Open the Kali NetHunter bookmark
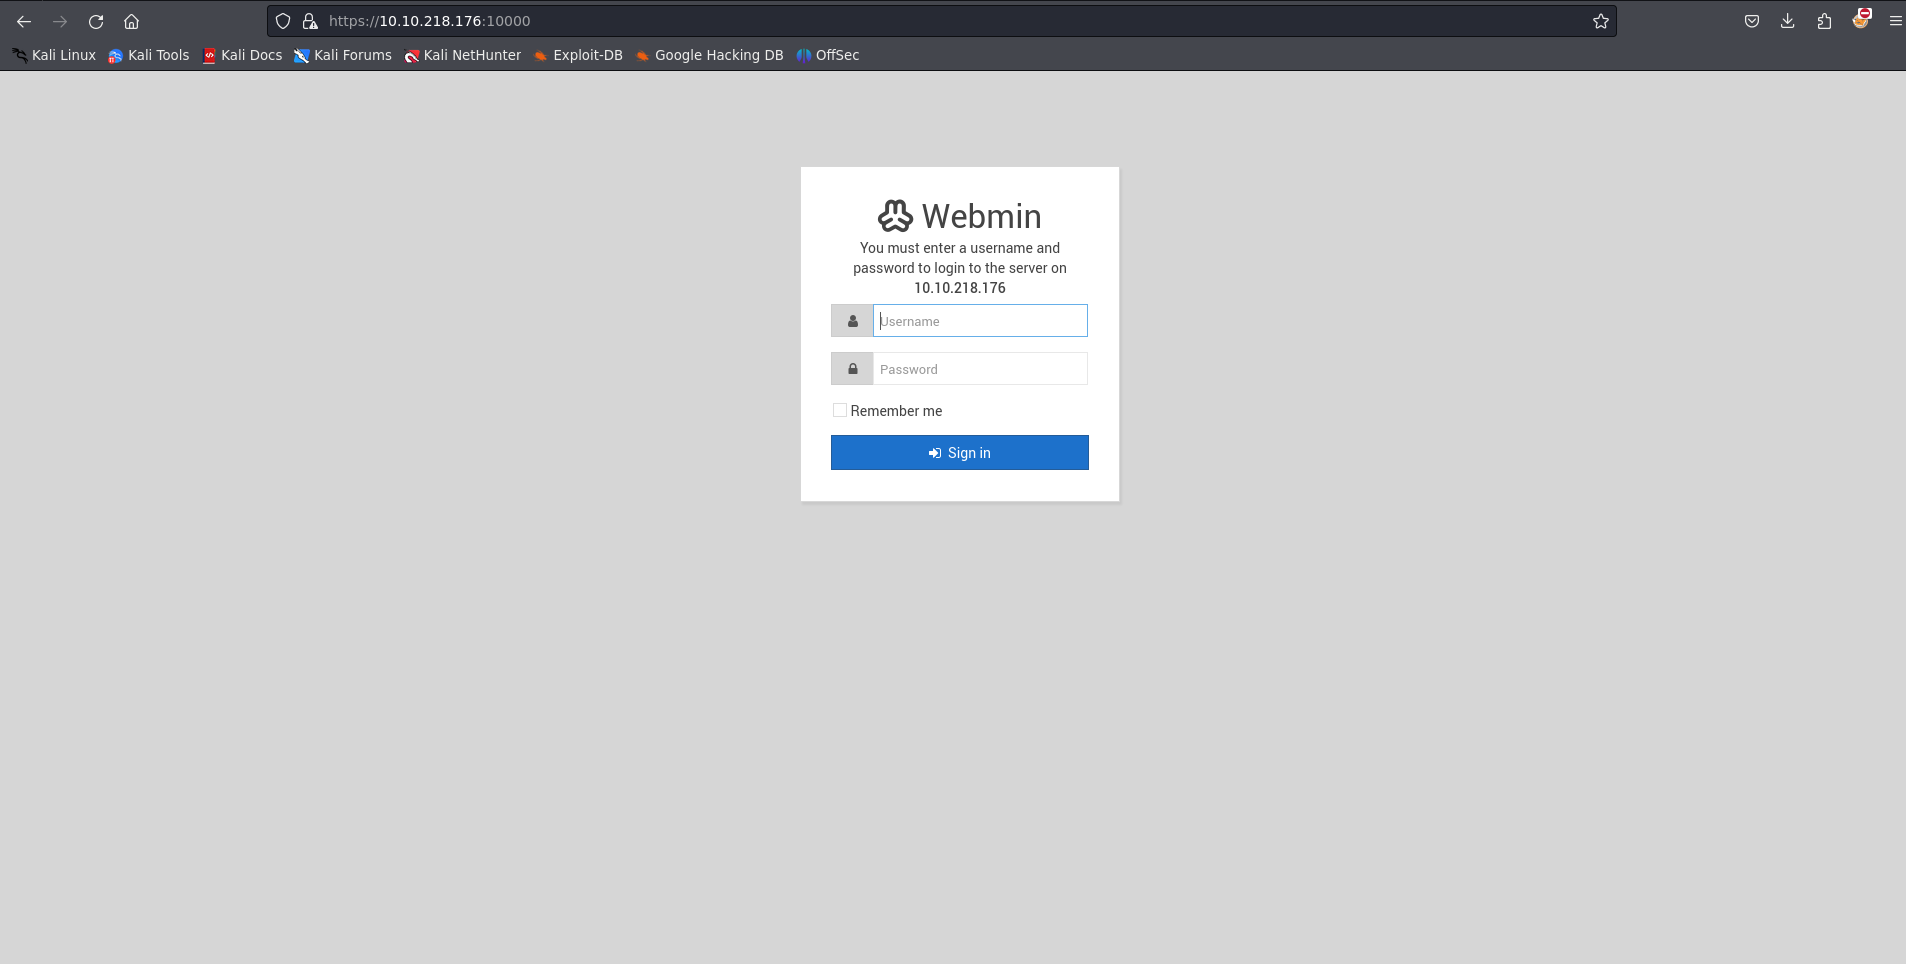This screenshot has width=1906, height=964. [463, 55]
